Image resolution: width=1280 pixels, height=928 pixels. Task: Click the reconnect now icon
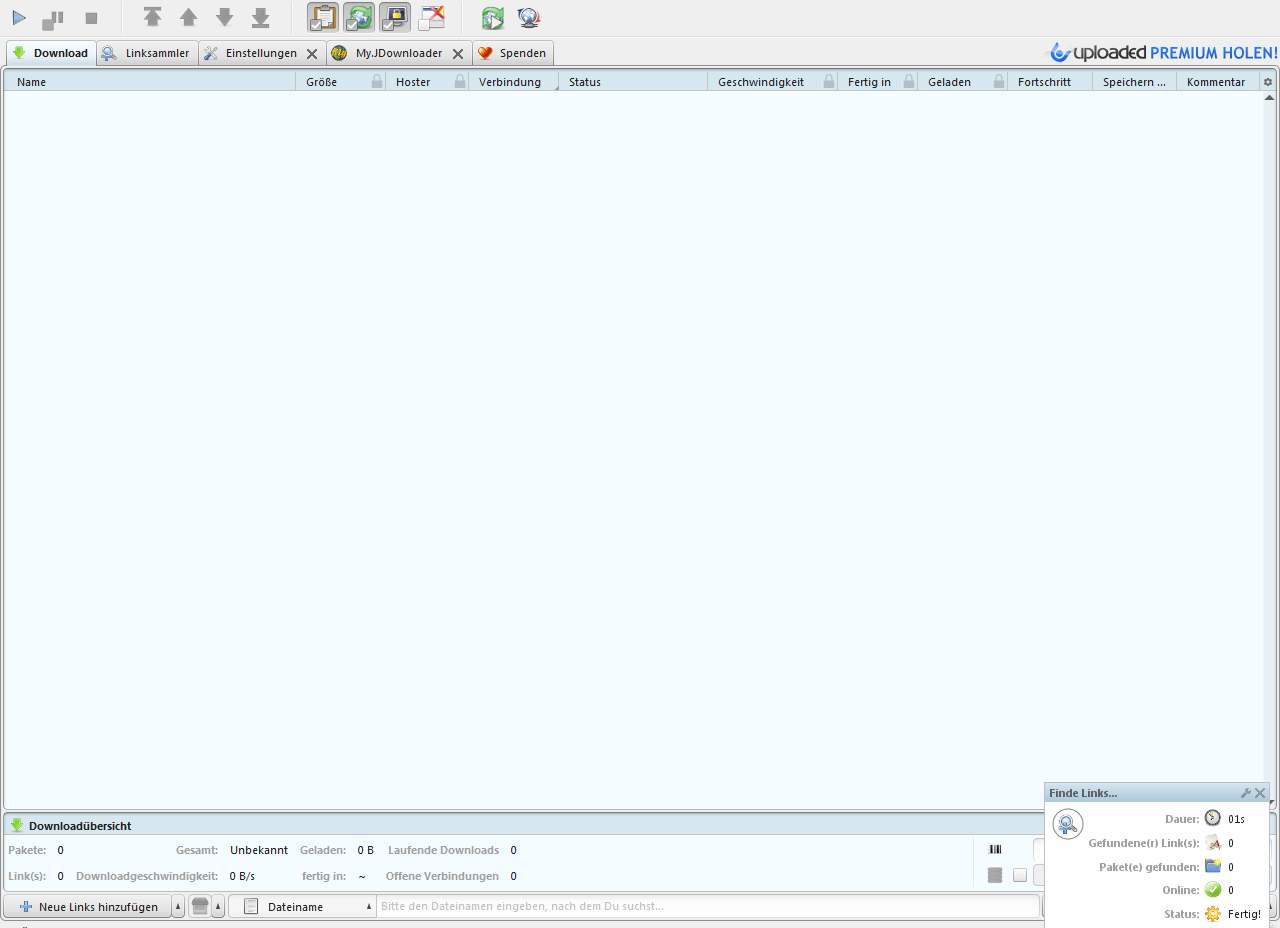point(492,18)
